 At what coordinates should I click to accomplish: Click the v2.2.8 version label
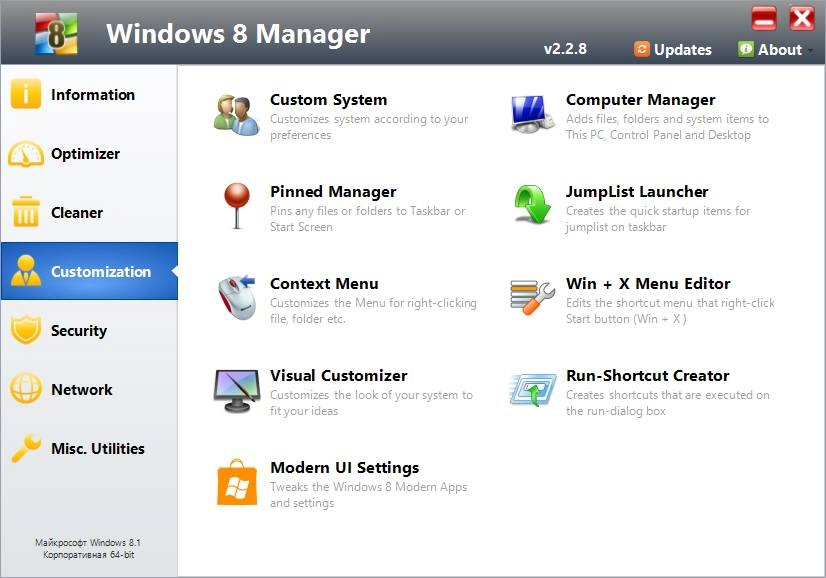point(565,49)
